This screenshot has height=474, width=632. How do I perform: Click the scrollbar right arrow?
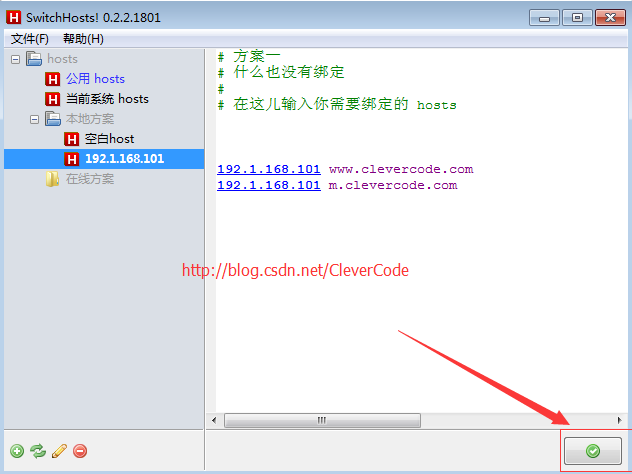(620, 420)
